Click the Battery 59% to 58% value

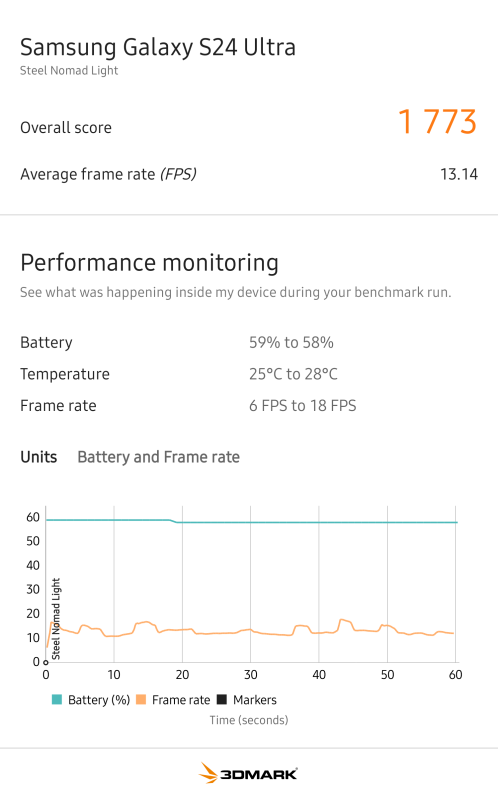[291, 342]
